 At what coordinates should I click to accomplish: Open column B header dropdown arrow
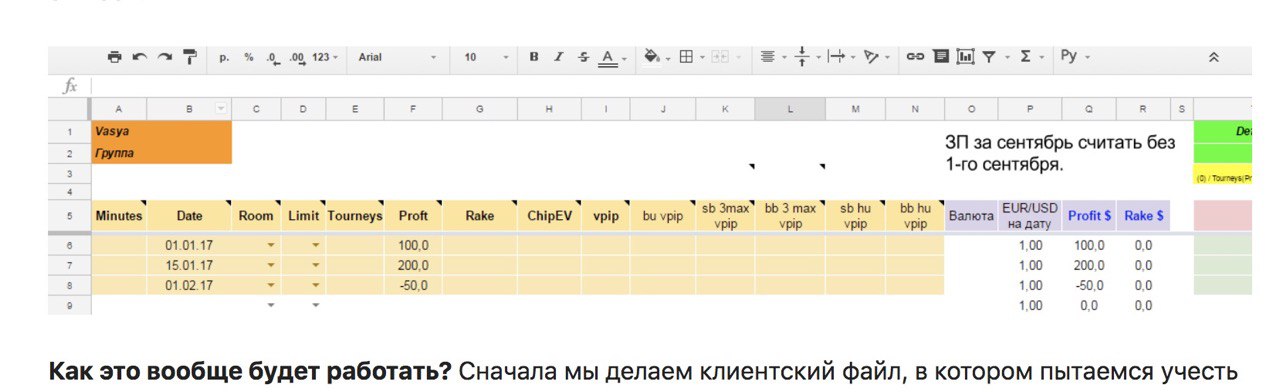coord(220,108)
